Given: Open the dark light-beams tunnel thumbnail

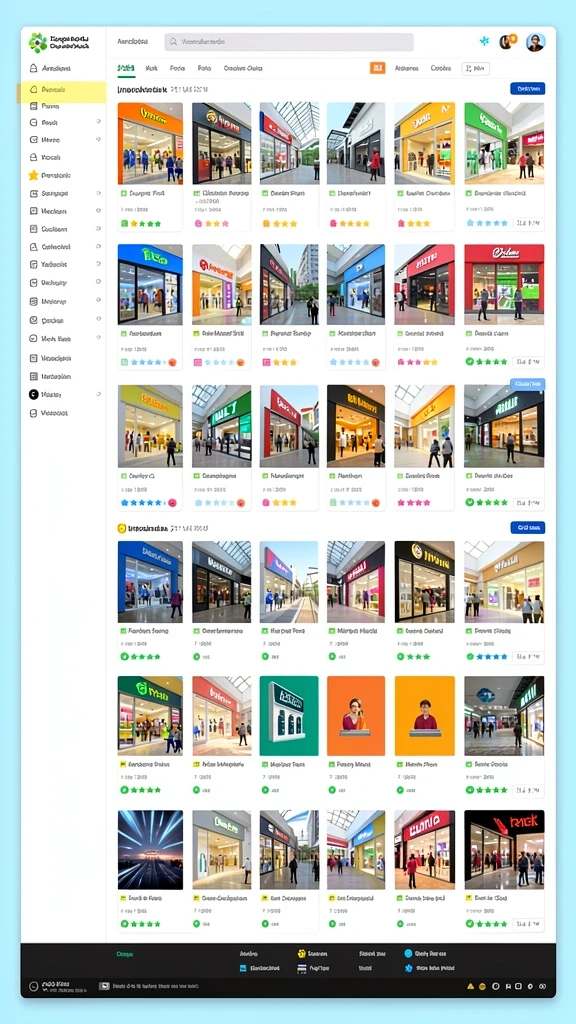Looking at the screenshot, I should tap(150, 850).
